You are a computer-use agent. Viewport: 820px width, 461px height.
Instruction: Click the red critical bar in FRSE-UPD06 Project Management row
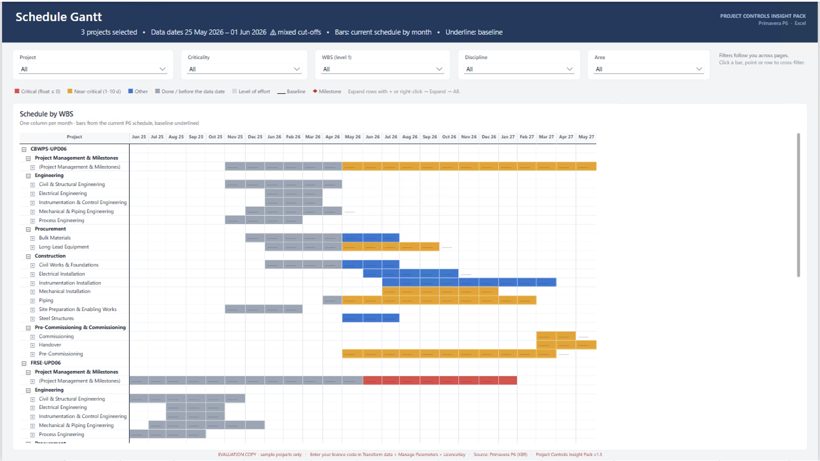coord(440,381)
